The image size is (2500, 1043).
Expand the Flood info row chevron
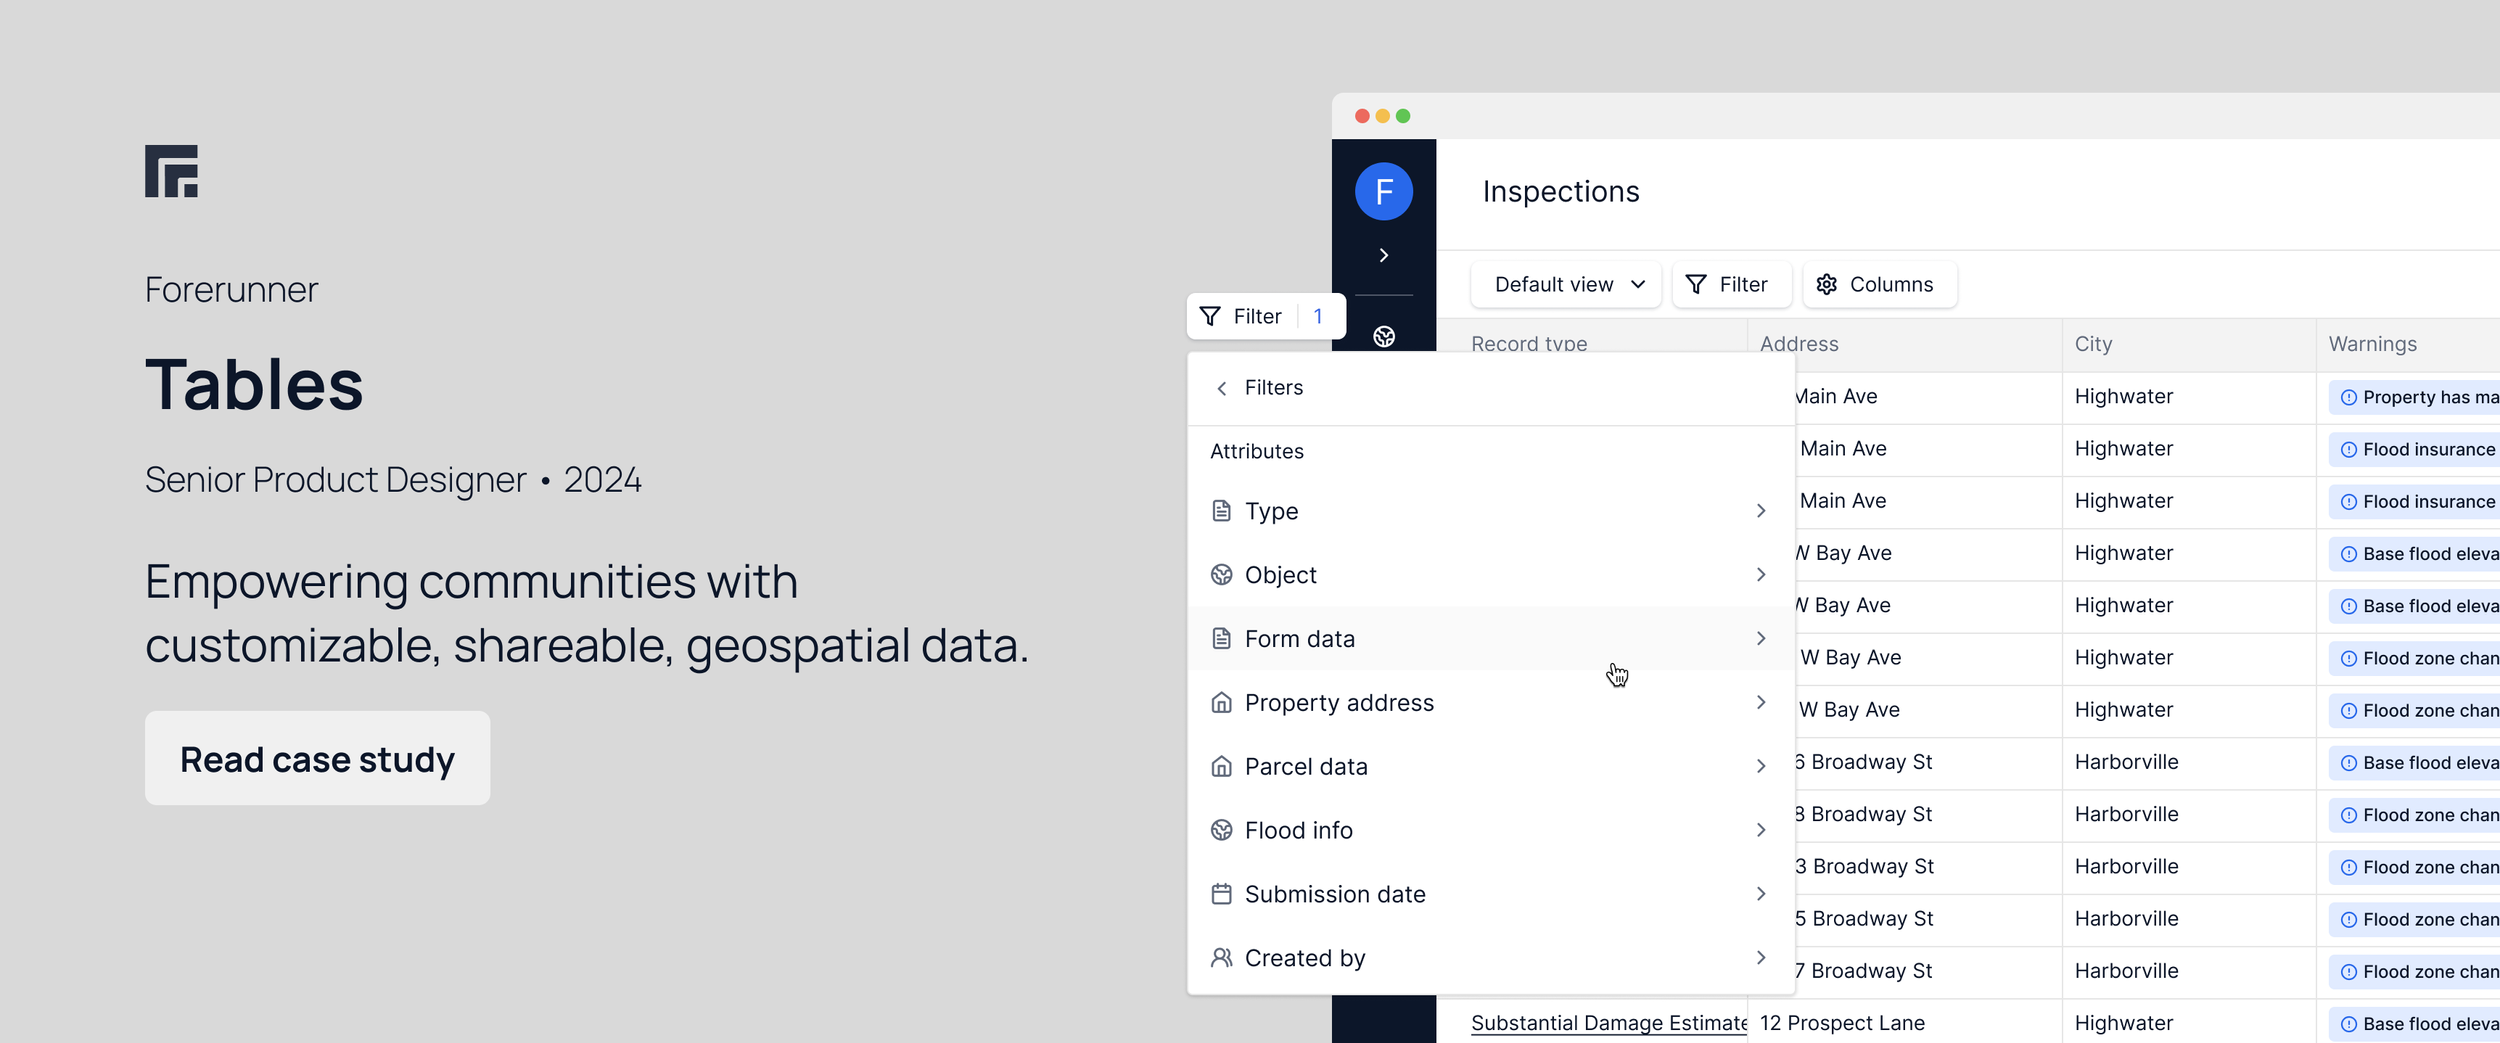pyautogui.click(x=1761, y=831)
